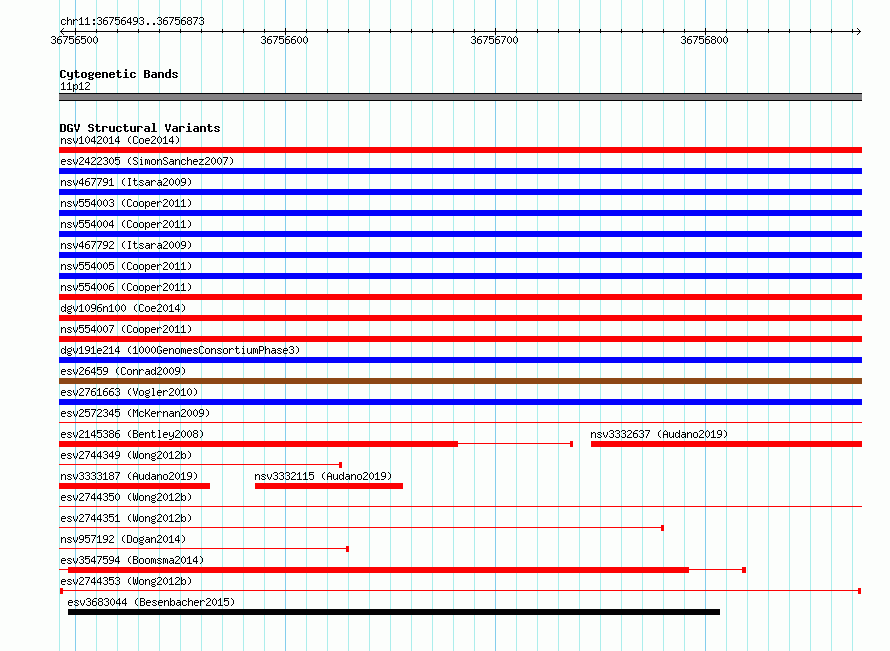Click the blue bar under esv2422305 (SimonSanchez2007)

(460, 171)
